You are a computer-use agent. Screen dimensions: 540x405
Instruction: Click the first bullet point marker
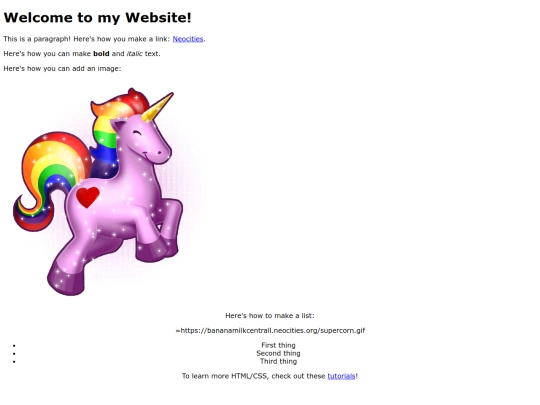14,345
